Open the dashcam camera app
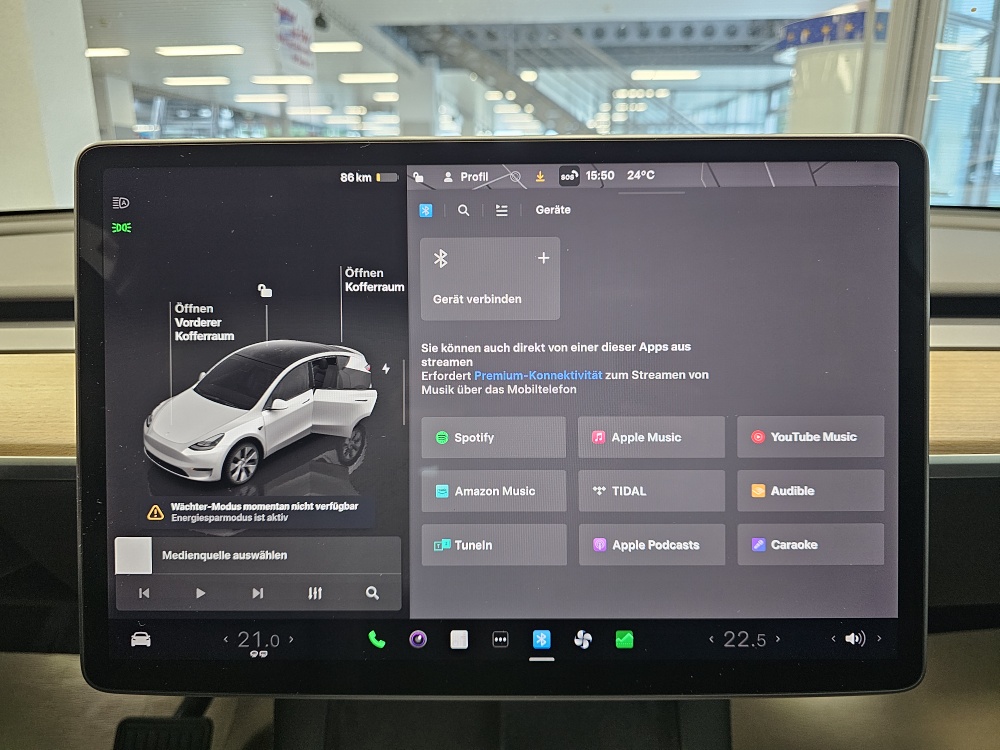Screen dimensions: 1000x750 pos(418,639)
